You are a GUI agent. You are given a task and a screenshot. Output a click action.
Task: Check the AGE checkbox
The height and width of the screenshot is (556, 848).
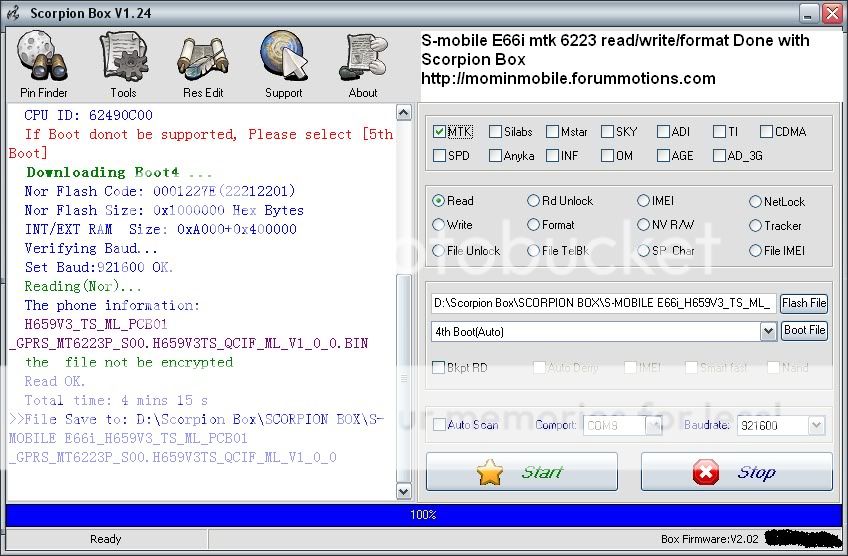[x=663, y=156]
